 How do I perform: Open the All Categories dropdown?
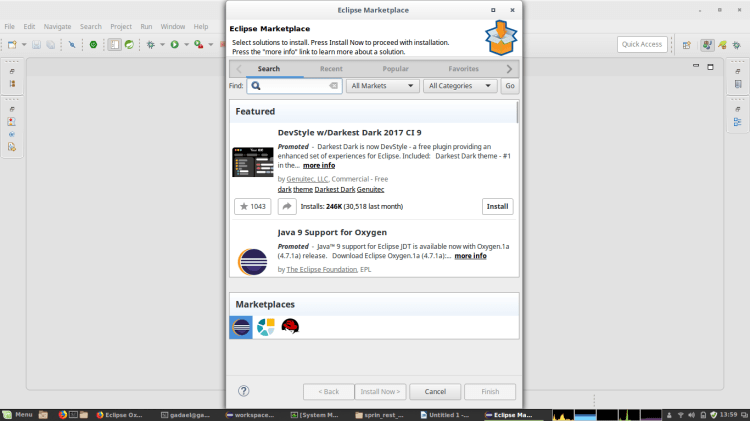[460, 86]
